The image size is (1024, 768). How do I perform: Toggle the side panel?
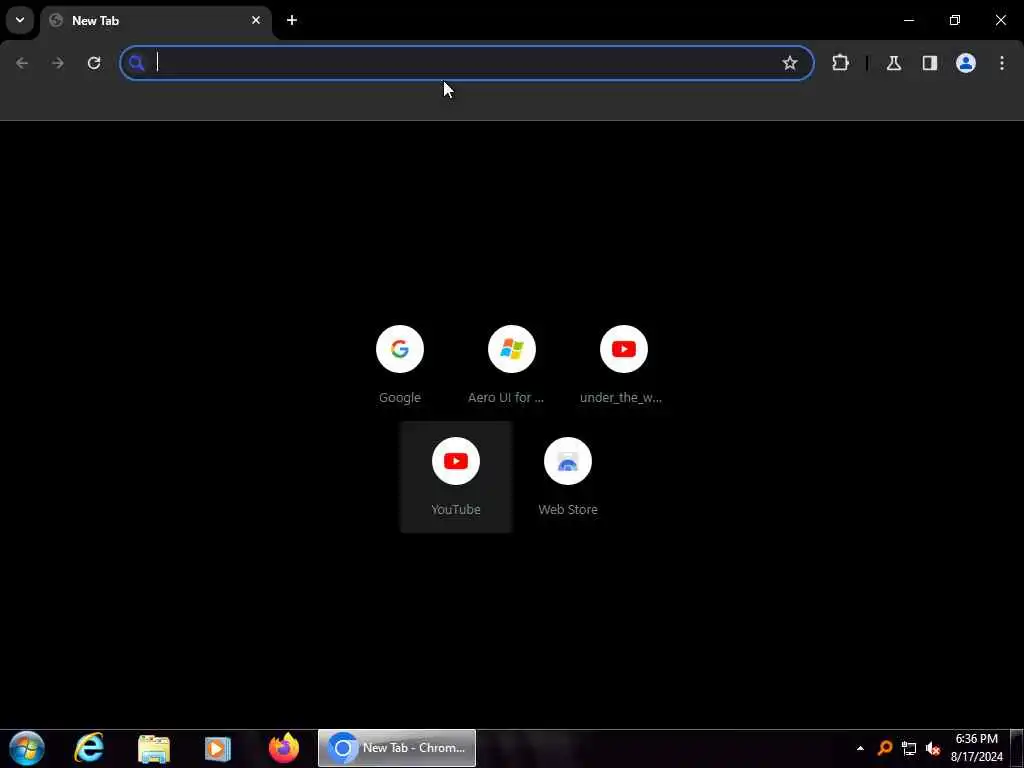tap(930, 63)
